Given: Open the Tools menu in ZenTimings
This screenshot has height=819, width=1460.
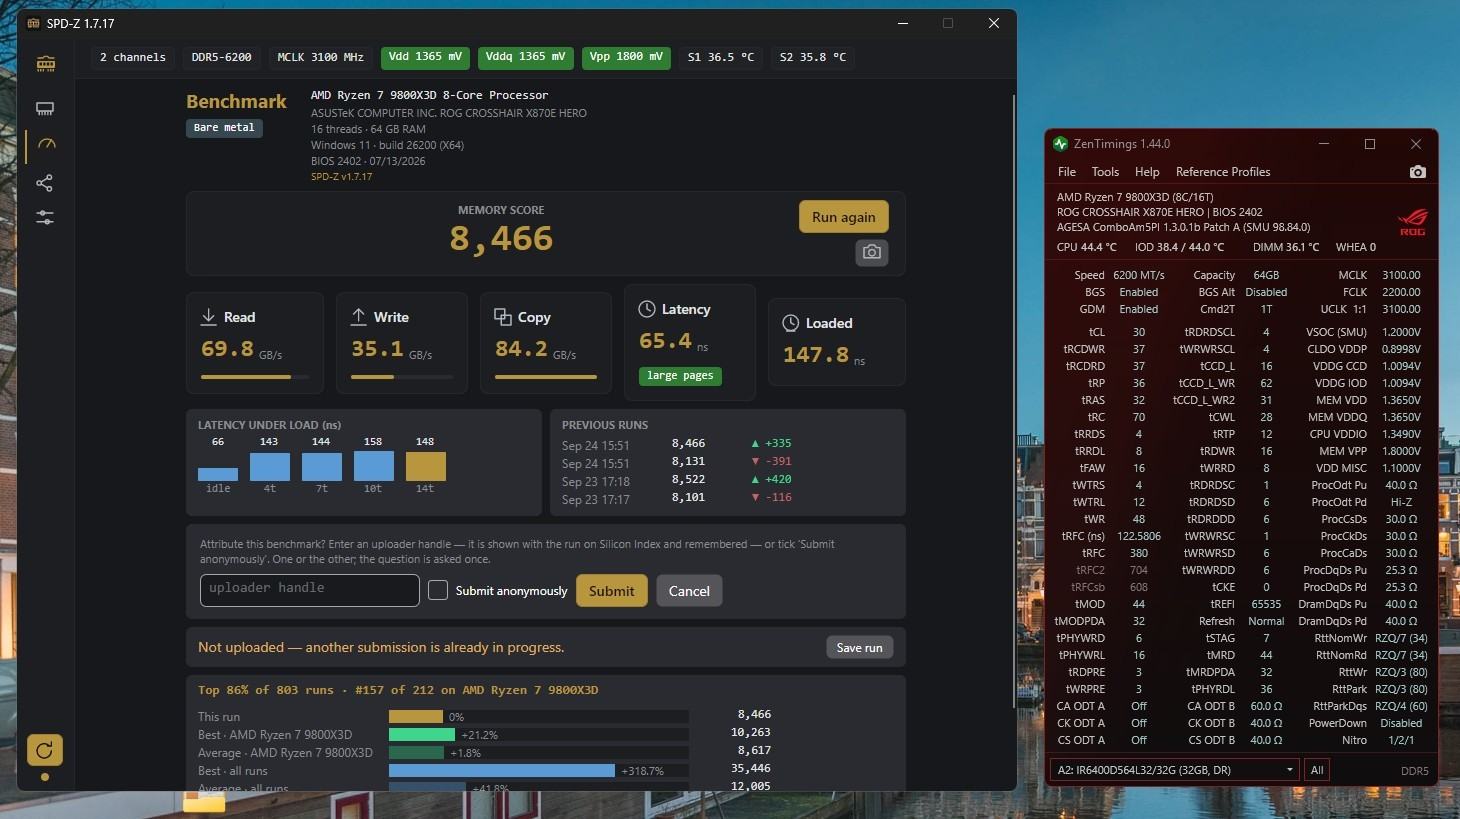Looking at the screenshot, I should click(x=1105, y=172).
